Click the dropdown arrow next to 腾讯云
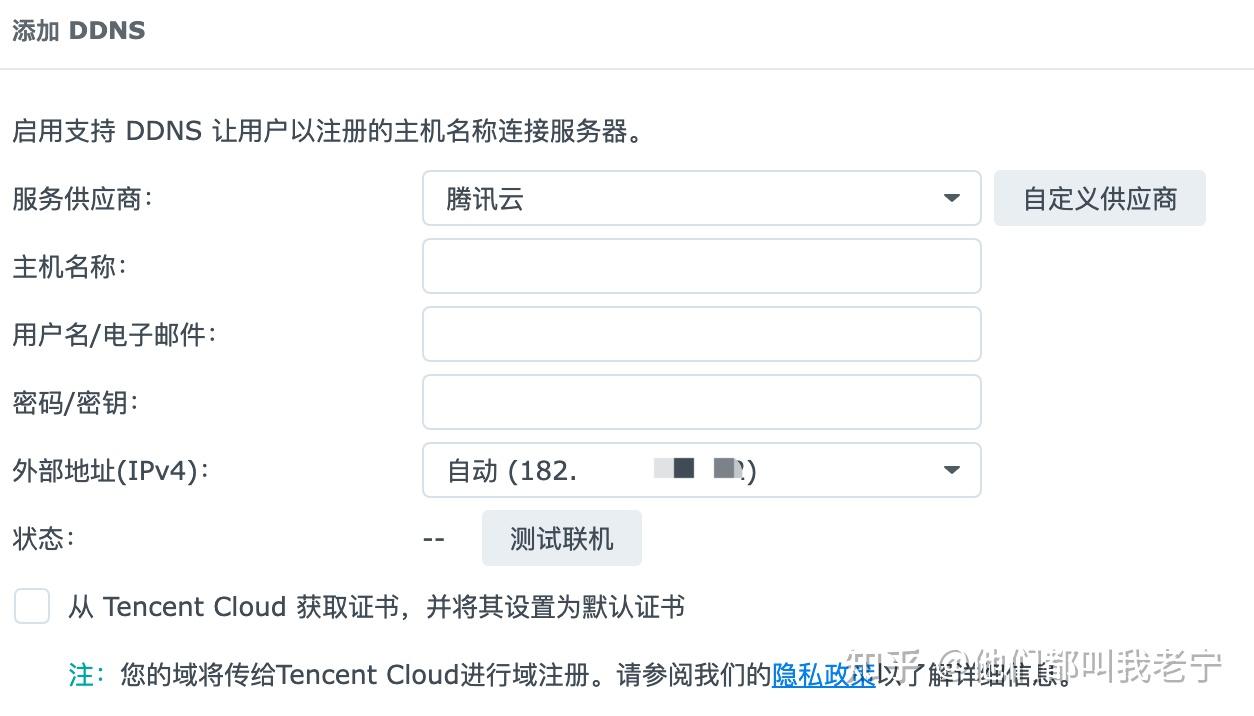The width and height of the screenshot is (1254, 716). coord(951,198)
